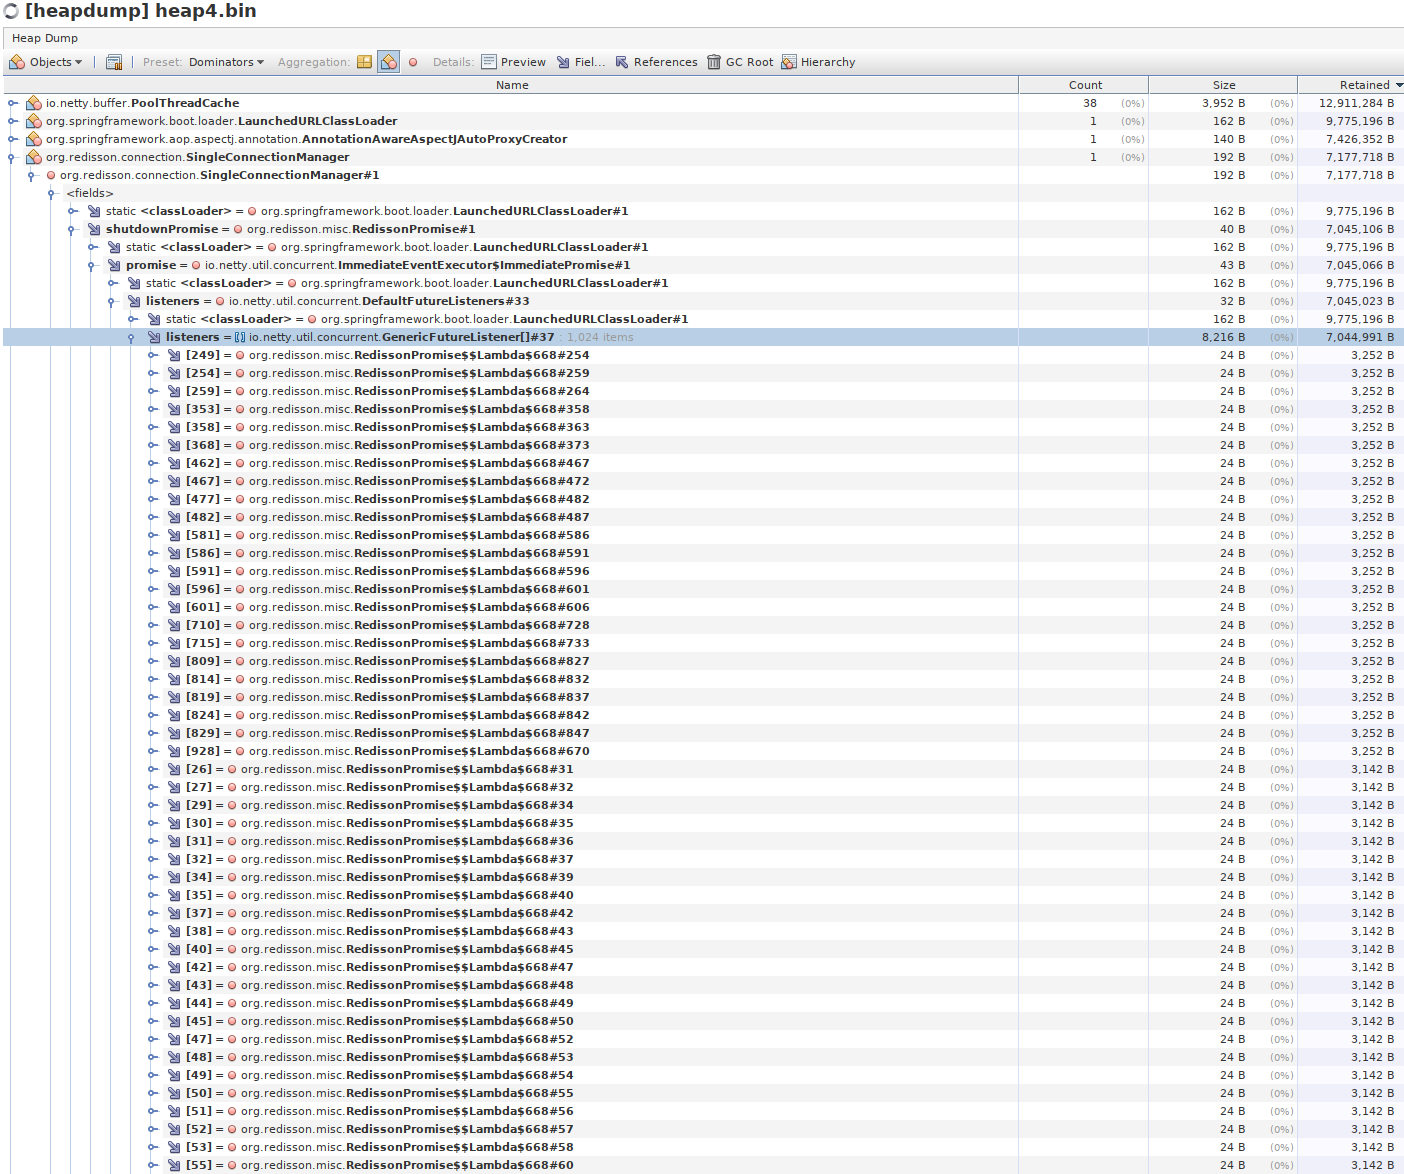Toggle the highlighted second Aggregation icon
Viewport: 1404px width, 1174px height.
tap(388, 62)
